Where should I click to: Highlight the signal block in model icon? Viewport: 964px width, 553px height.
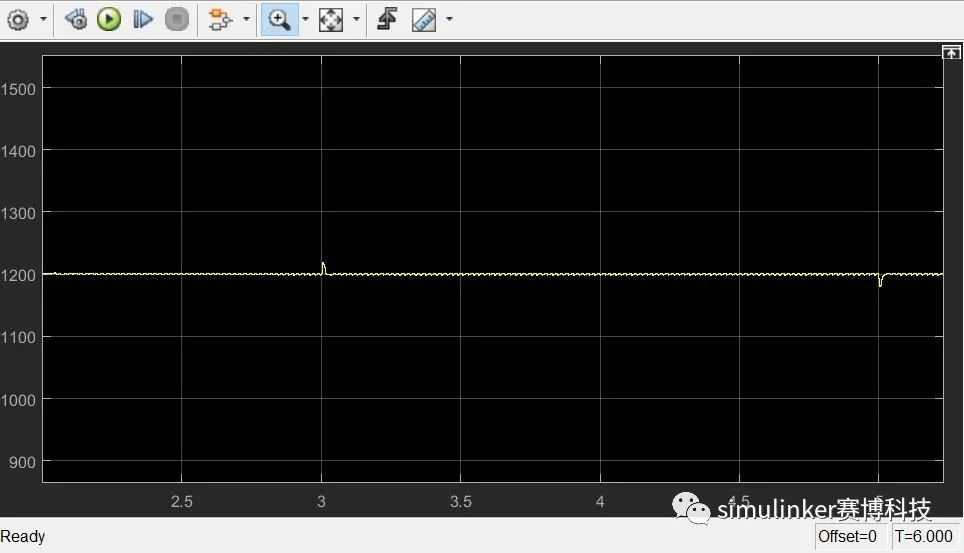point(219,20)
